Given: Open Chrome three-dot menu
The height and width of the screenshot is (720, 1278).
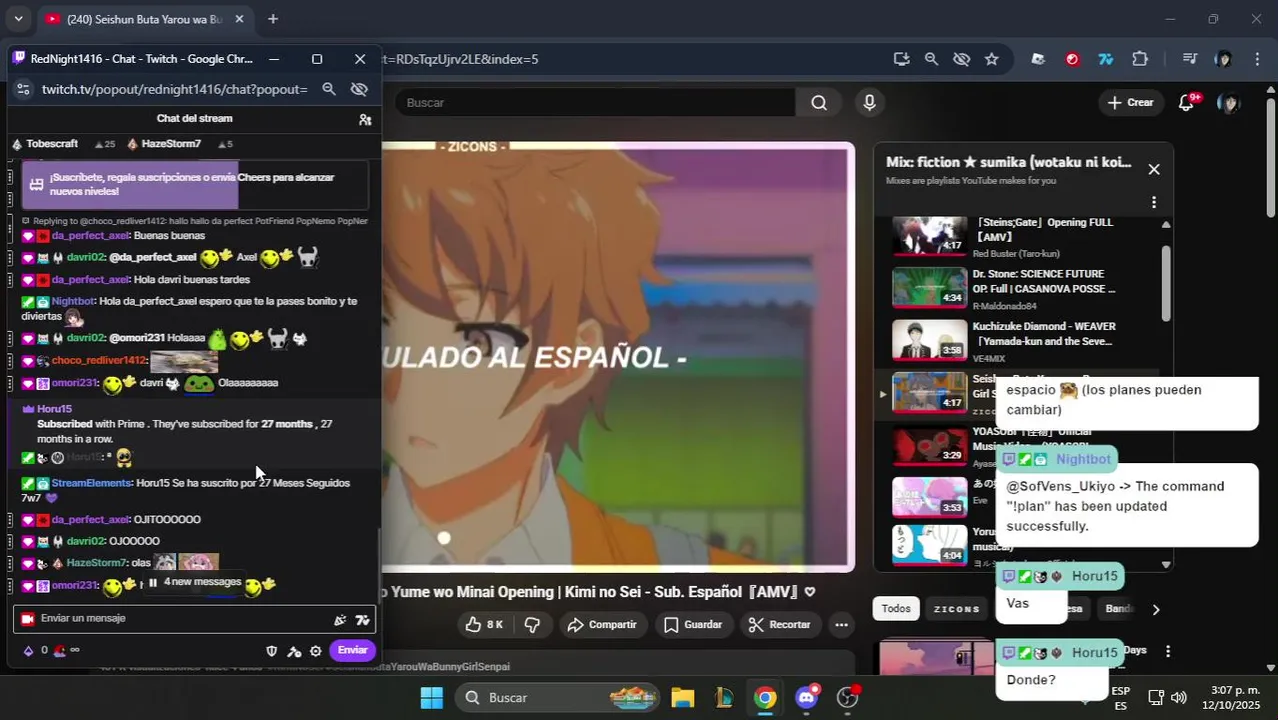Looking at the screenshot, I should (1256, 59).
